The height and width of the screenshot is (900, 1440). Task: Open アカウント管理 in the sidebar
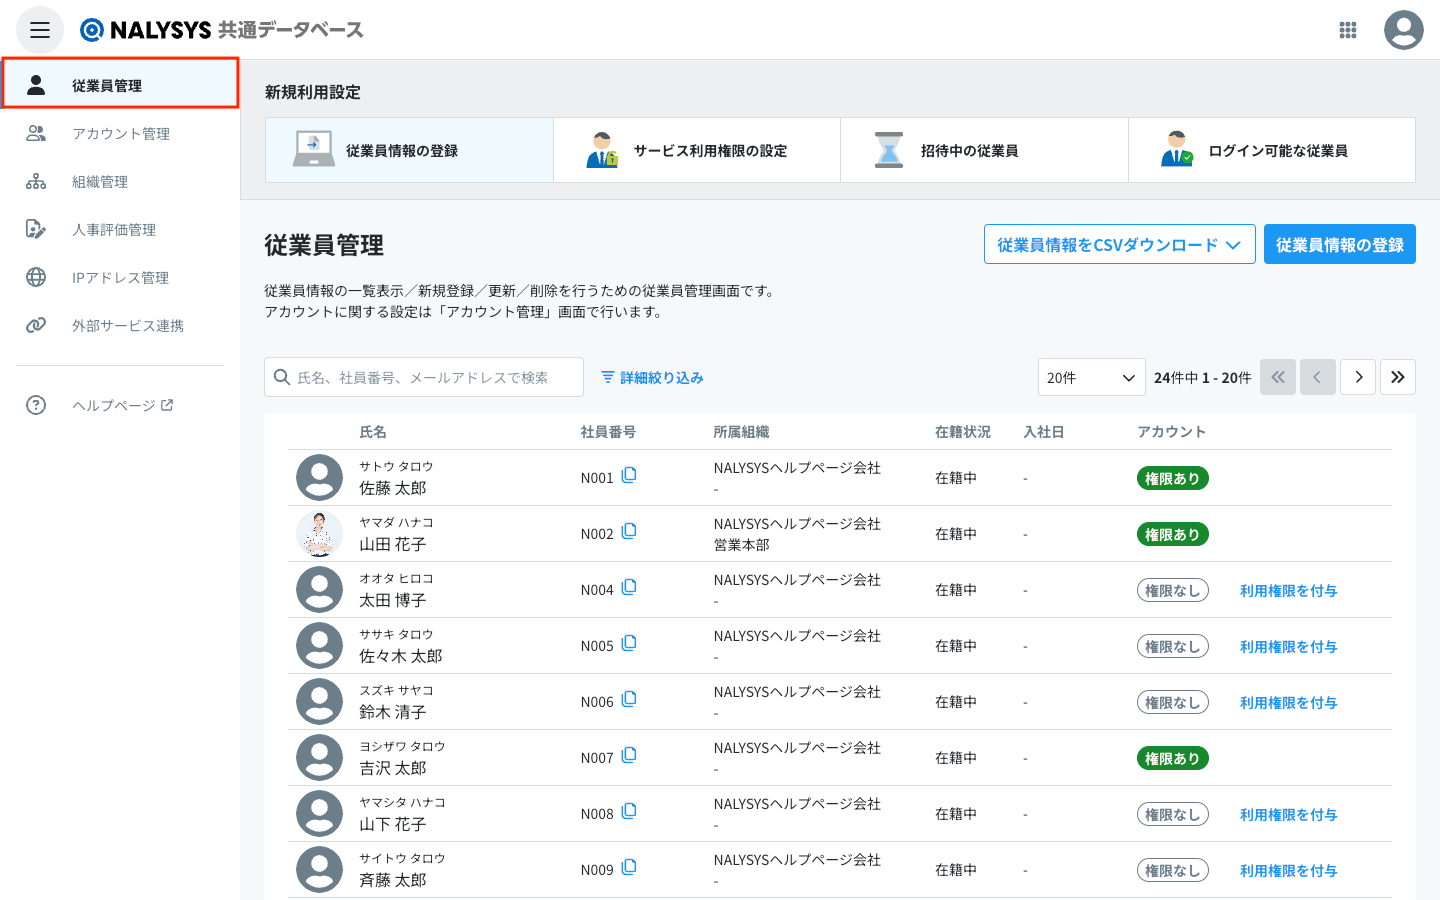120,134
